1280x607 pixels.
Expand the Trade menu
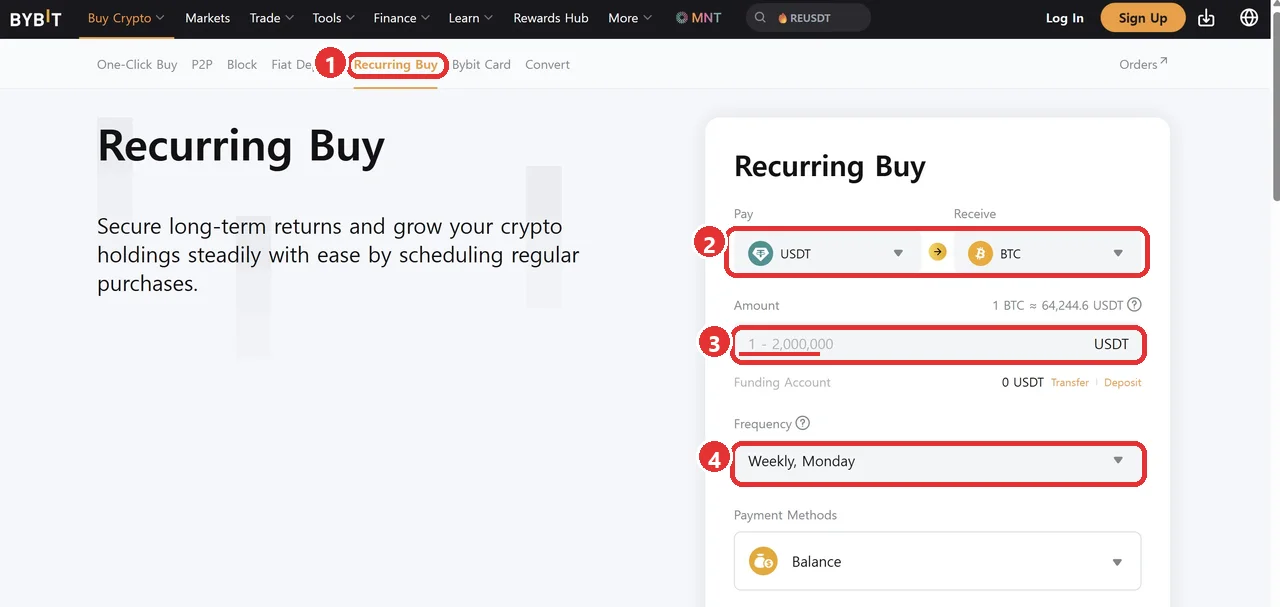(x=272, y=18)
